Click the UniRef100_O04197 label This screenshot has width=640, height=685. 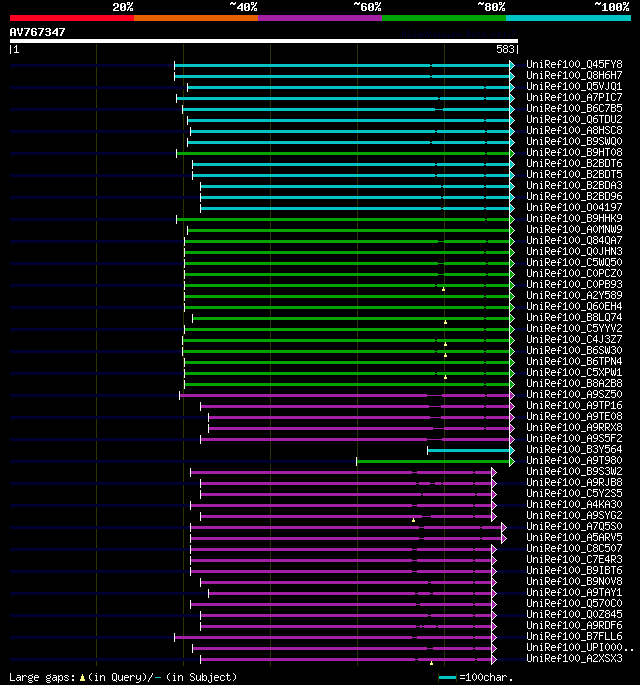click(x=574, y=207)
